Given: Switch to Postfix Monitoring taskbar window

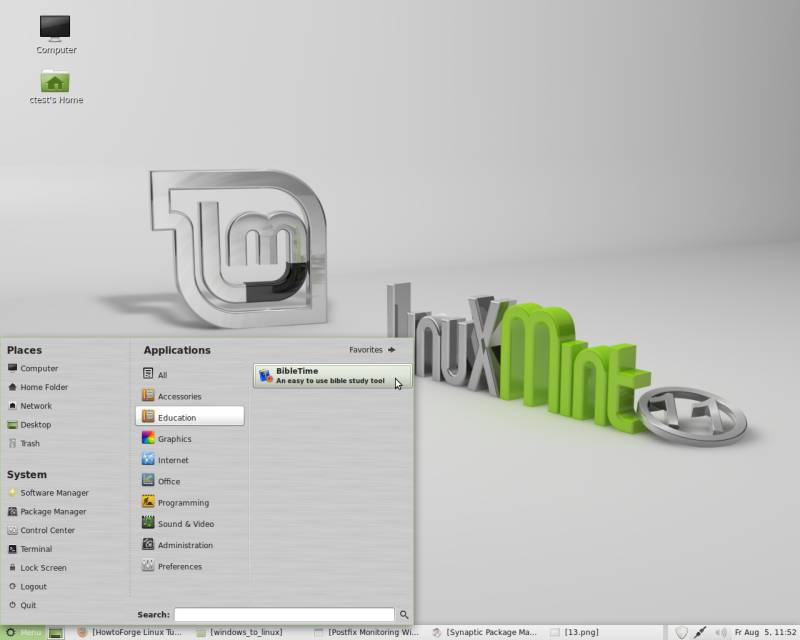Looking at the screenshot, I should click(x=366, y=632).
